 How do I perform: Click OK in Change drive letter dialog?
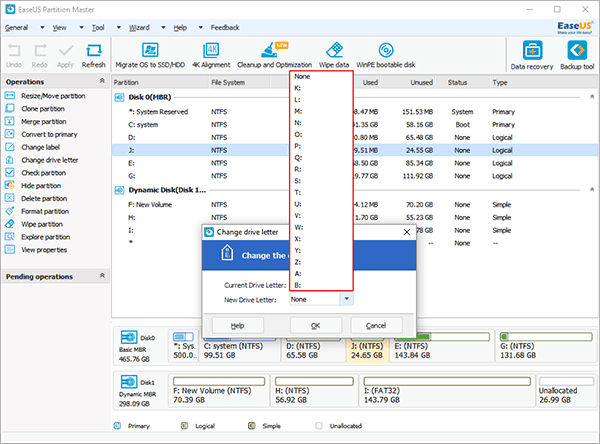[x=316, y=325]
